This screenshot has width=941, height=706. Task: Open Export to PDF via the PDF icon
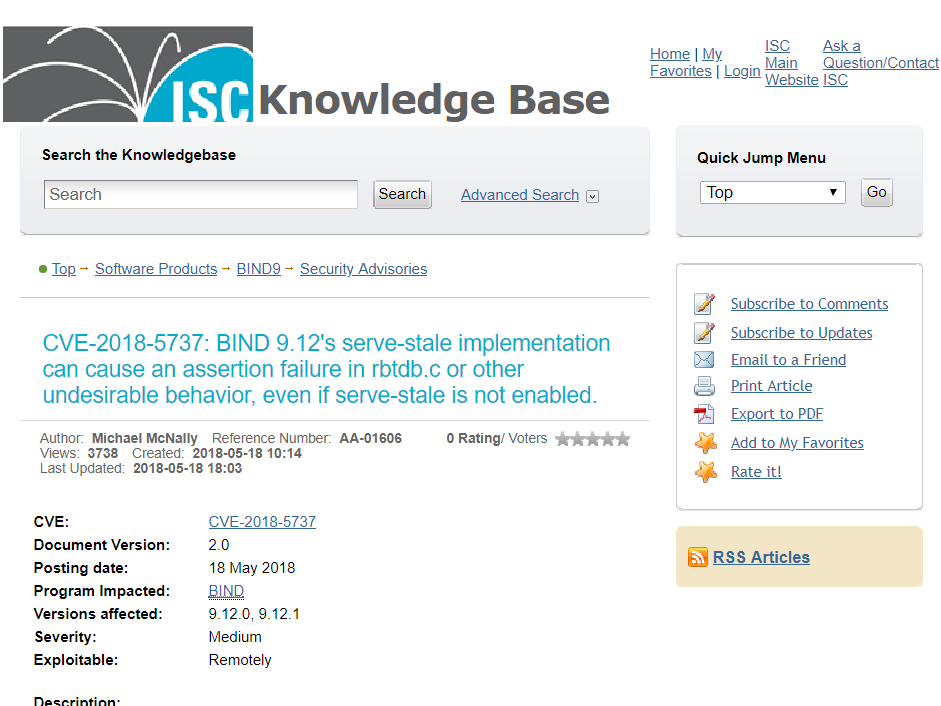point(704,414)
